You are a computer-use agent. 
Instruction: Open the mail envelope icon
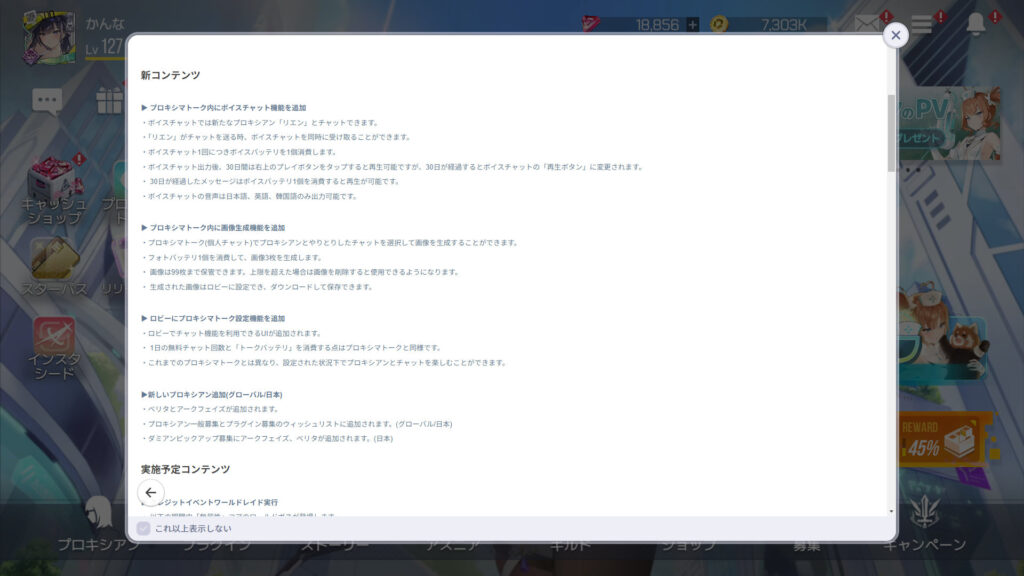867,24
